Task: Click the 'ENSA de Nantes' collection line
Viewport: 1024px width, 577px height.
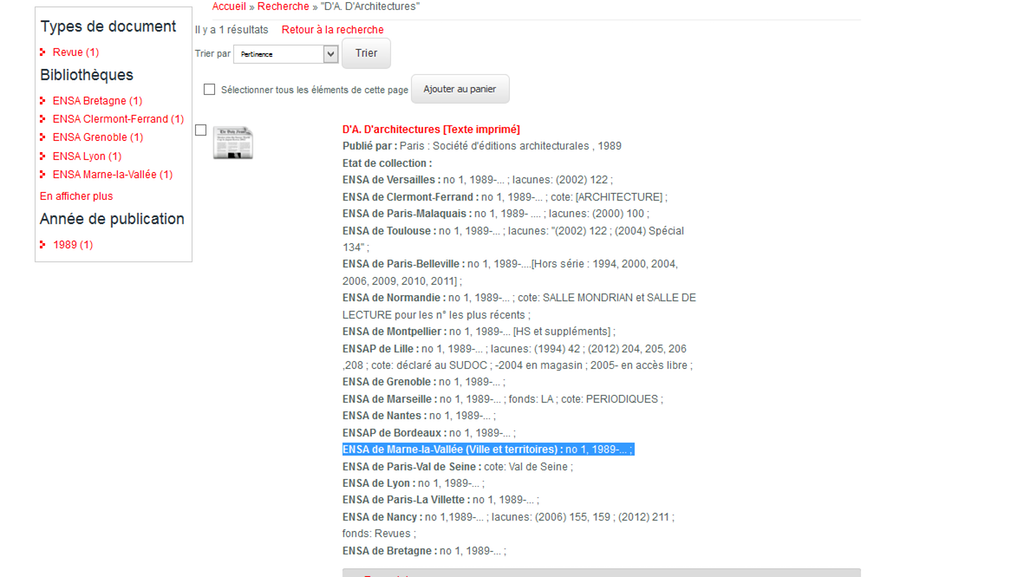Action: click(x=419, y=416)
